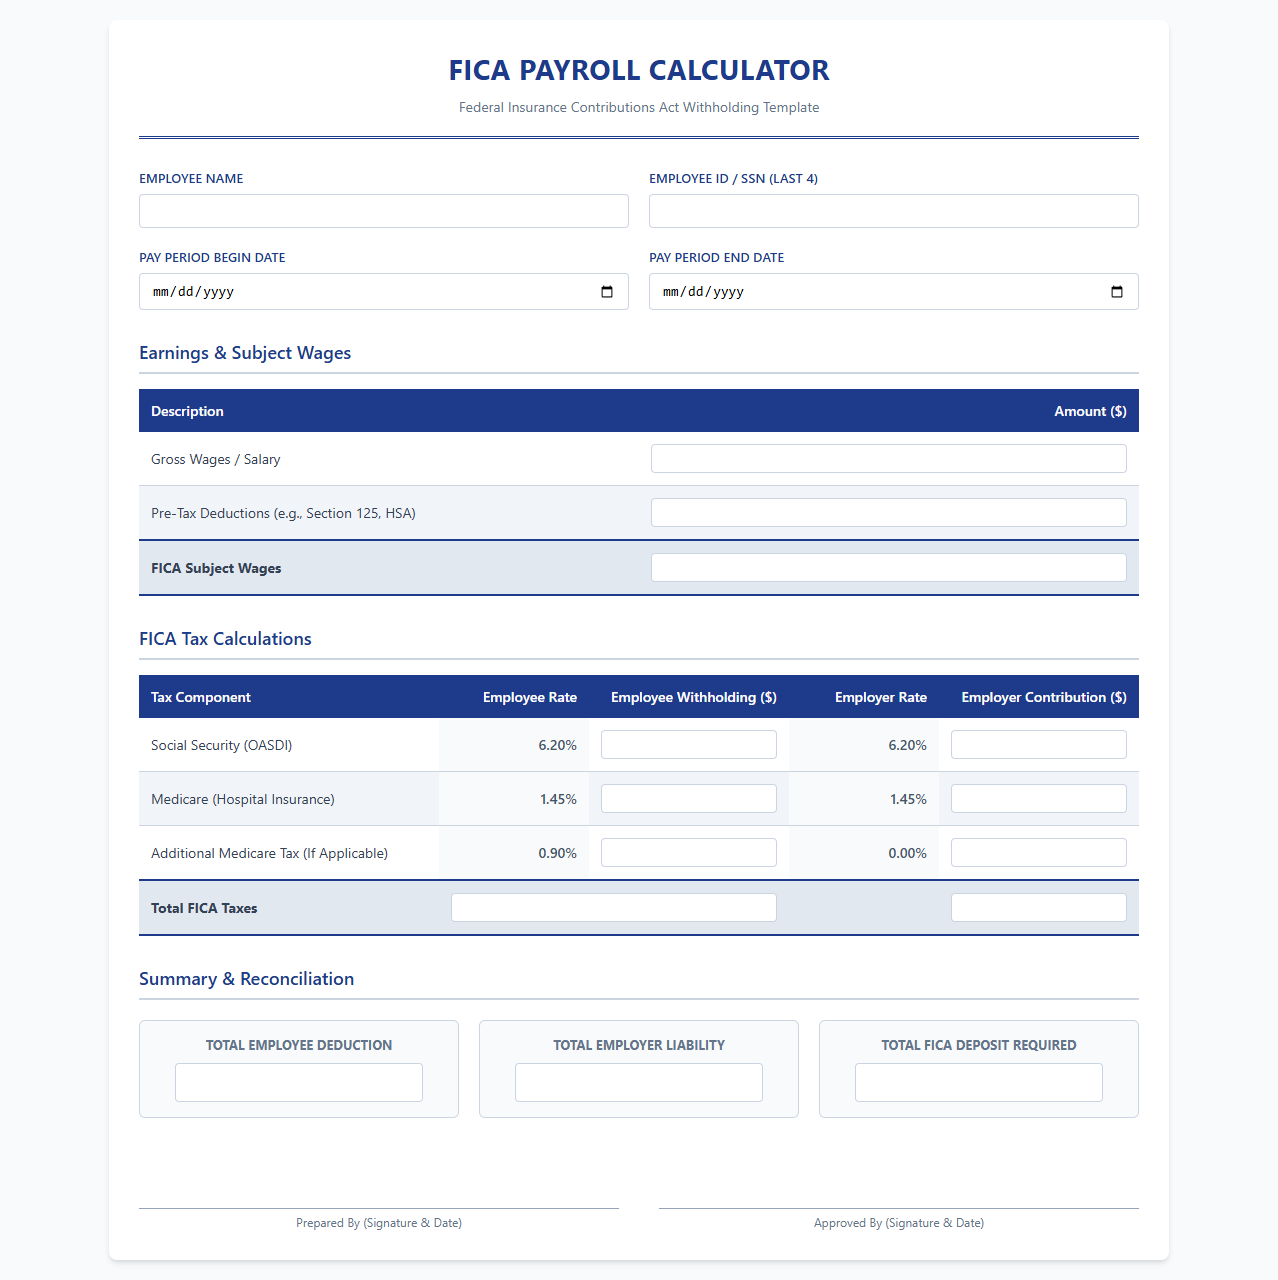Focus the Pre-Tax Deductions amount field
Viewport: 1278px width, 1280px height.
[x=889, y=513]
